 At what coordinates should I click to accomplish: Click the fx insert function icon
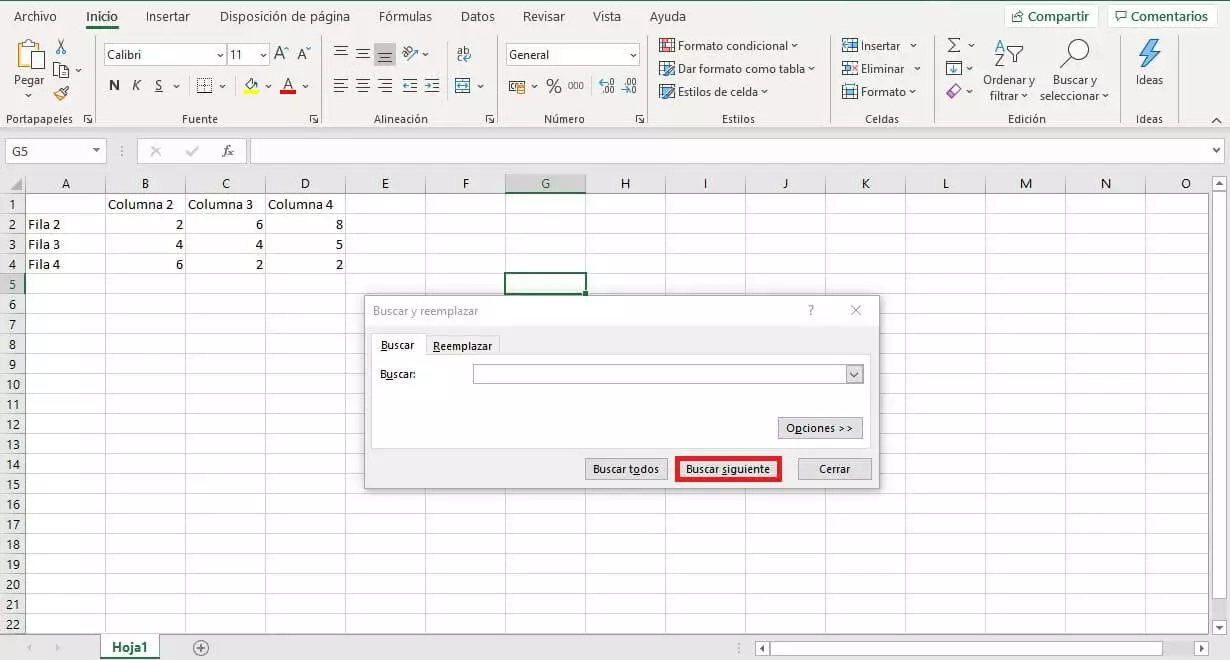(228, 151)
